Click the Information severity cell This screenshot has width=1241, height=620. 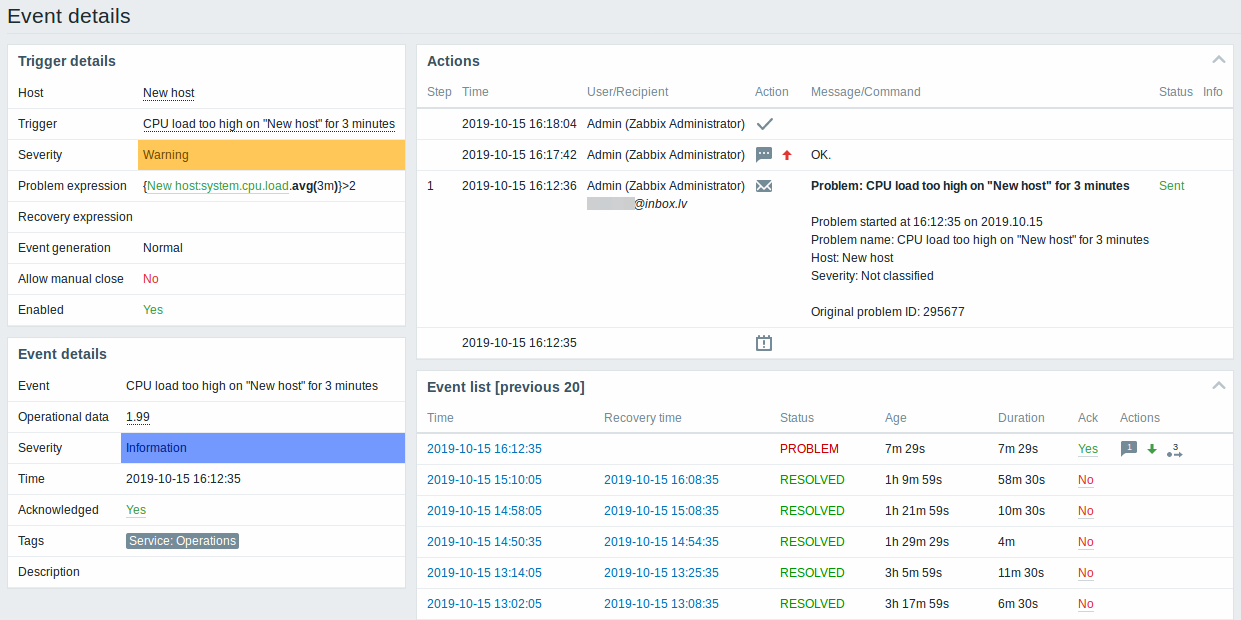(263, 448)
